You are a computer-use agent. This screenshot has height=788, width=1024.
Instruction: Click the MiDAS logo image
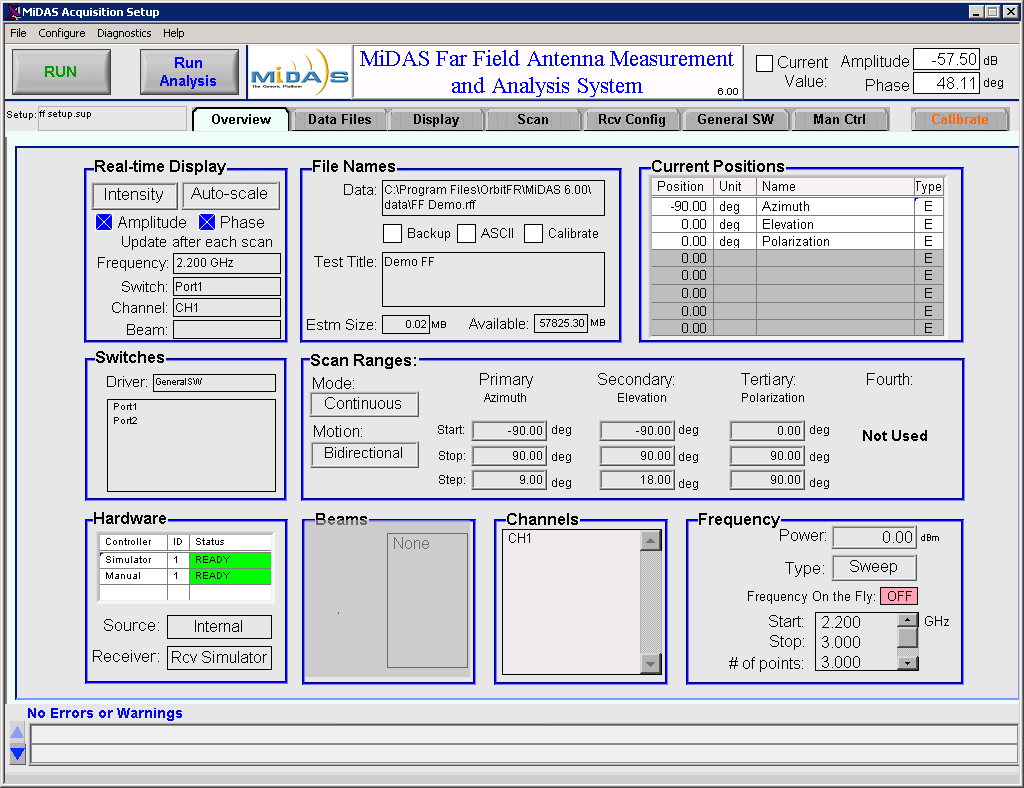(300, 72)
